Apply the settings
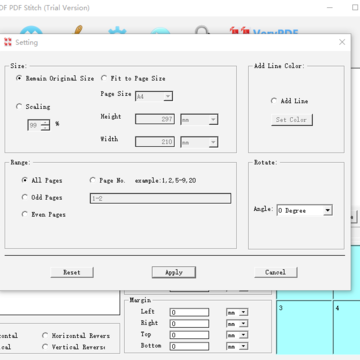The width and height of the screenshot is (360, 360). (x=174, y=272)
